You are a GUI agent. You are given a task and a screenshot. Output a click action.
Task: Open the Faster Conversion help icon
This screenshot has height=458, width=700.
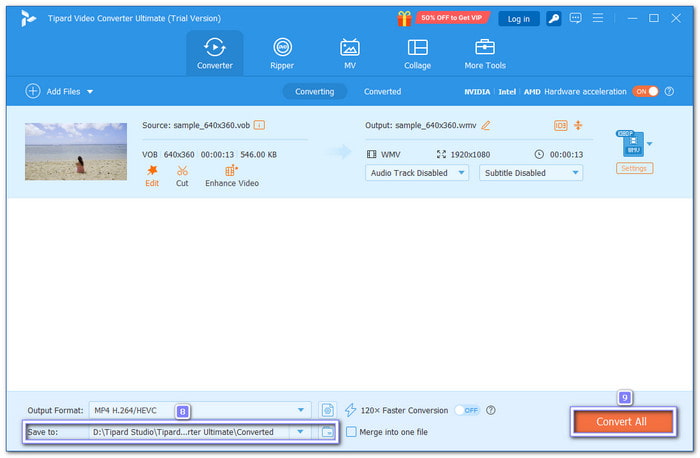[x=491, y=410]
